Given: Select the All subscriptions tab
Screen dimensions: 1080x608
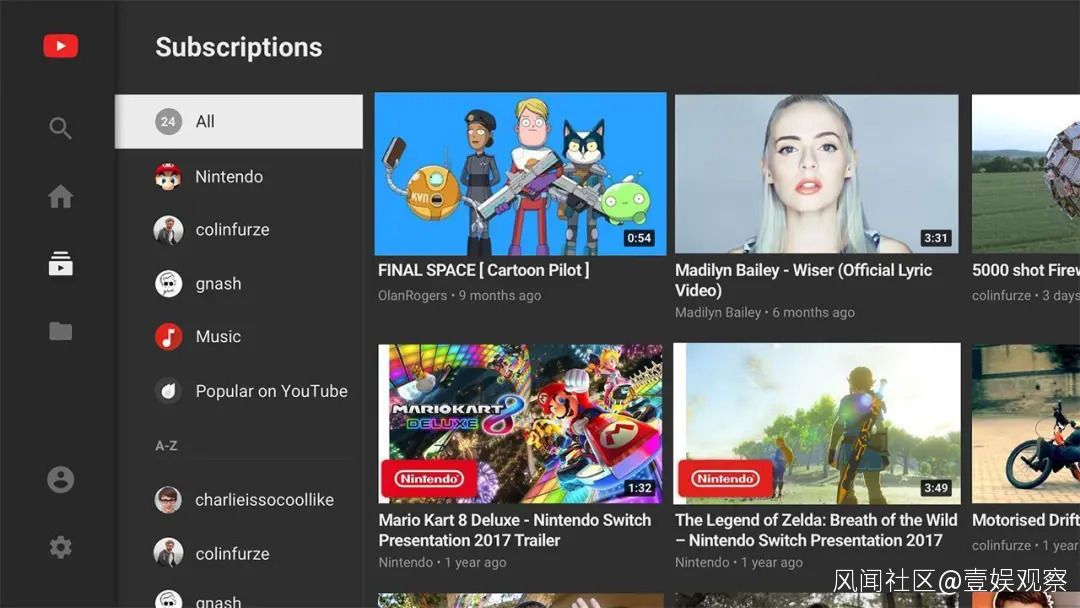Looking at the screenshot, I should tap(238, 122).
